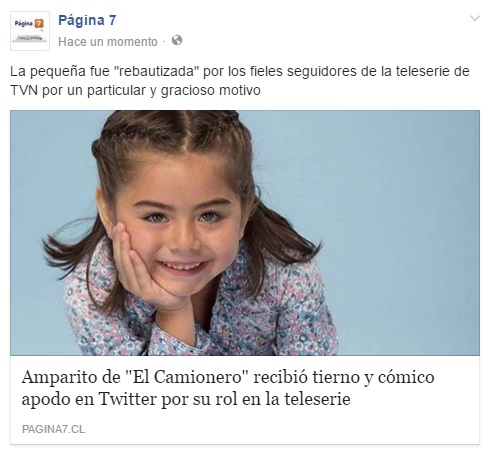Select the caption starting 'La pequeña fue'
The height and width of the screenshot is (453, 485).
(240, 81)
